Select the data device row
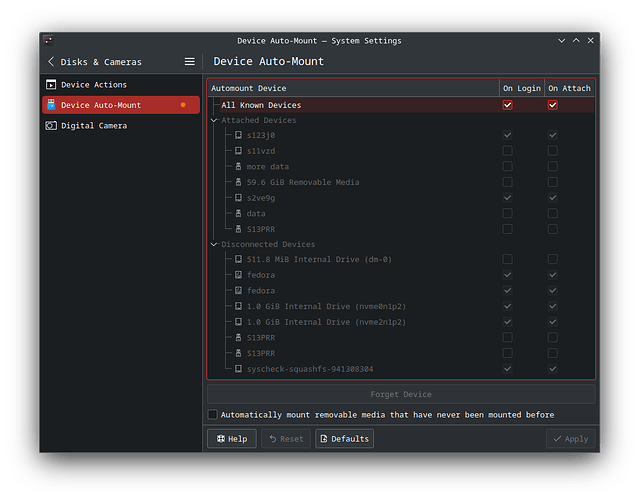Image resolution: width=640 pixels, height=500 pixels. (401, 213)
